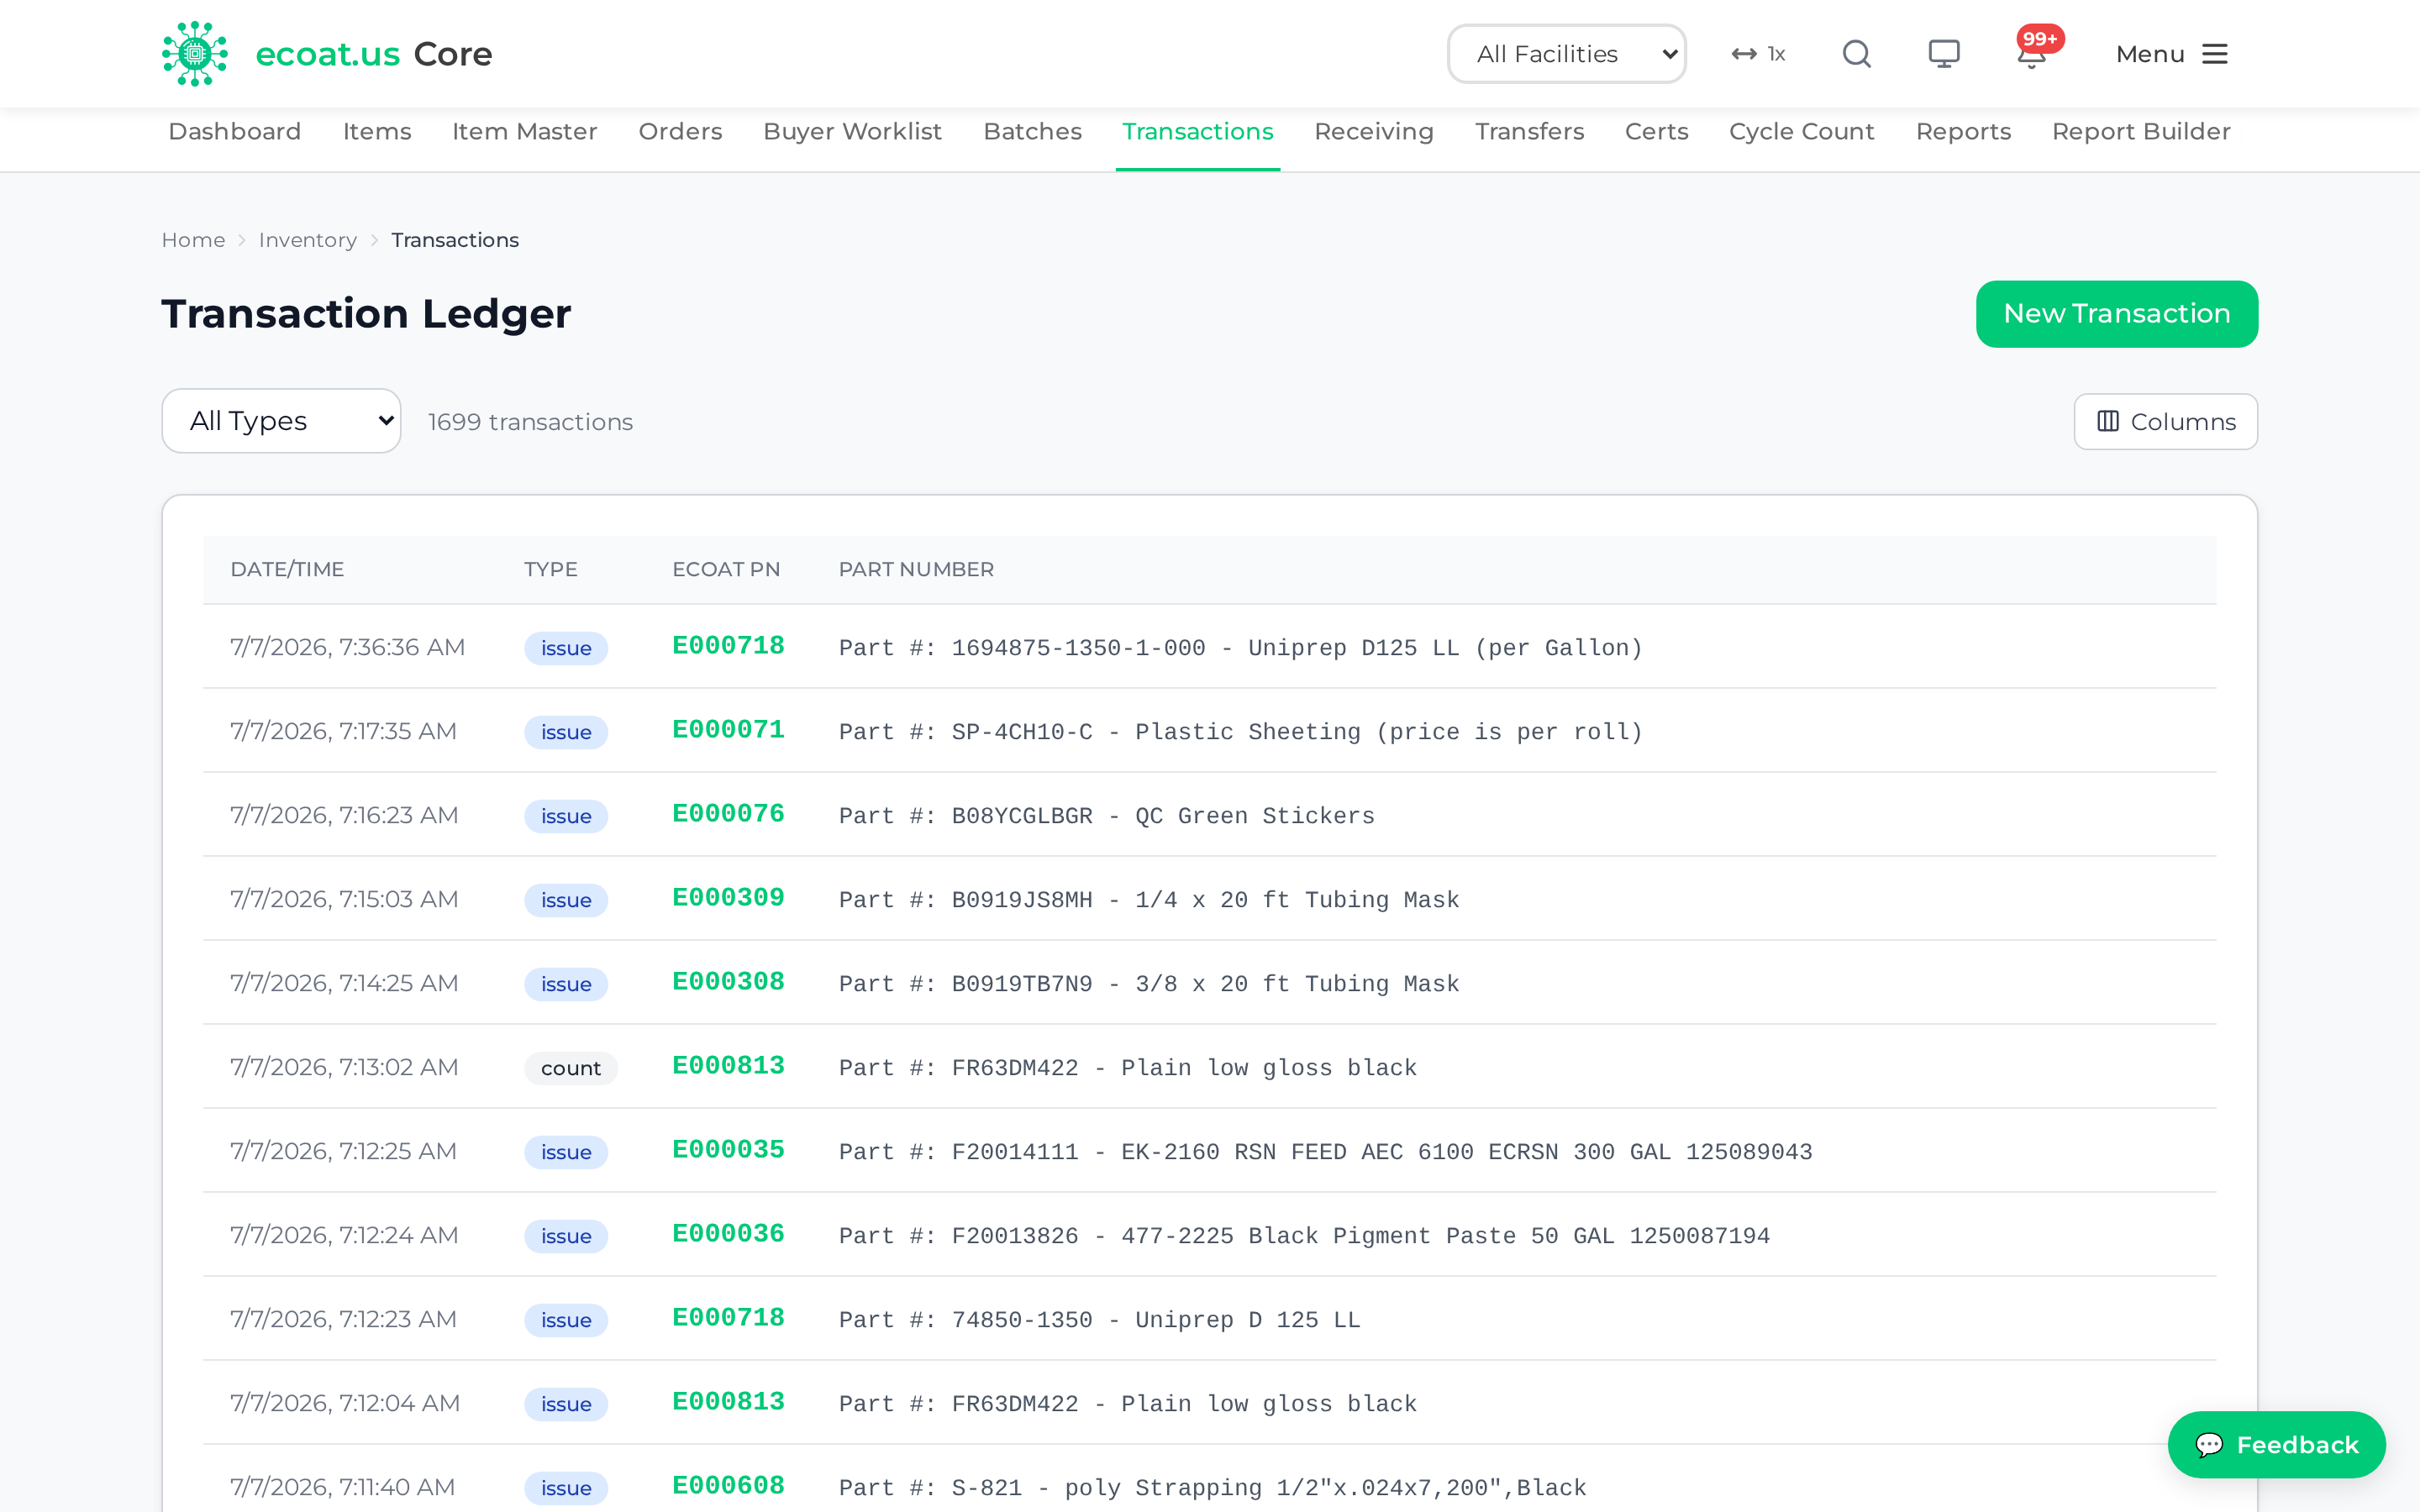This screenshot has height=1512, width=2420.
Task: Click the New Transaction button
Action: (x=2116, y=314)
